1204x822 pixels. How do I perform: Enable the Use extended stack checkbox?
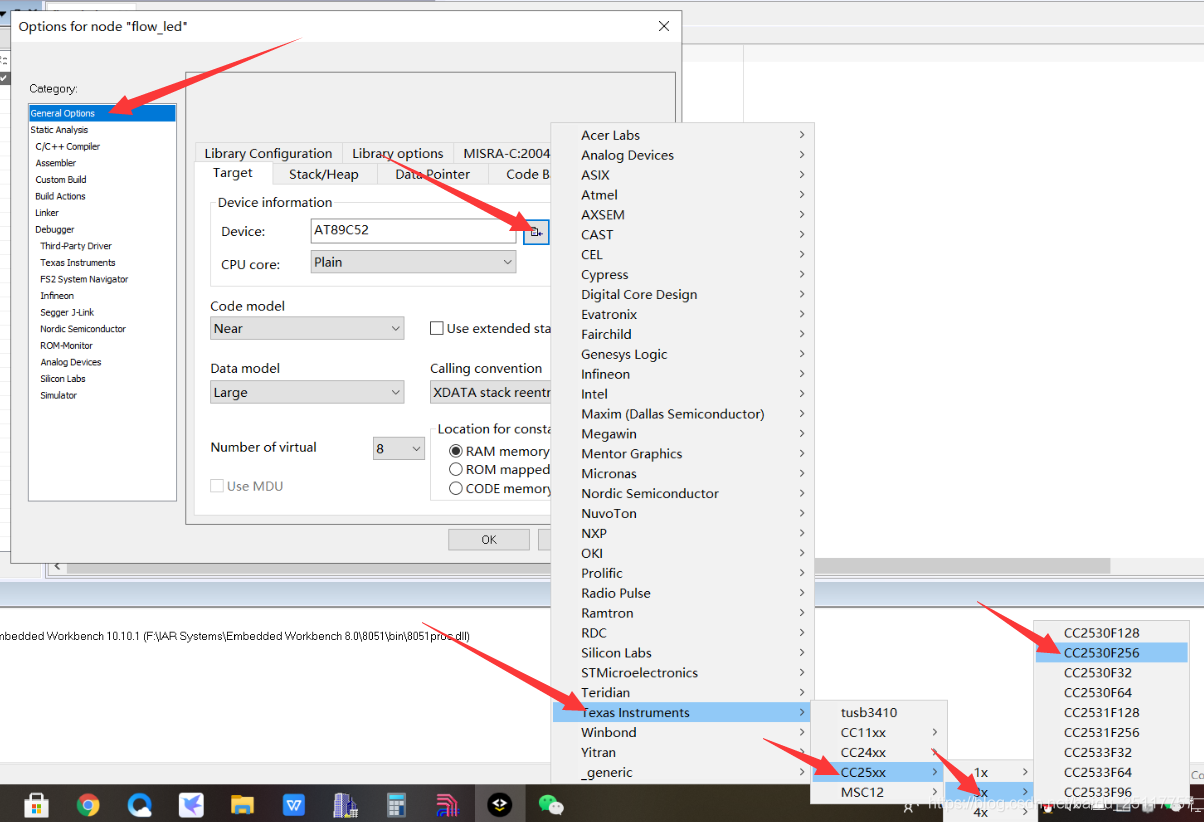point(437,328)
